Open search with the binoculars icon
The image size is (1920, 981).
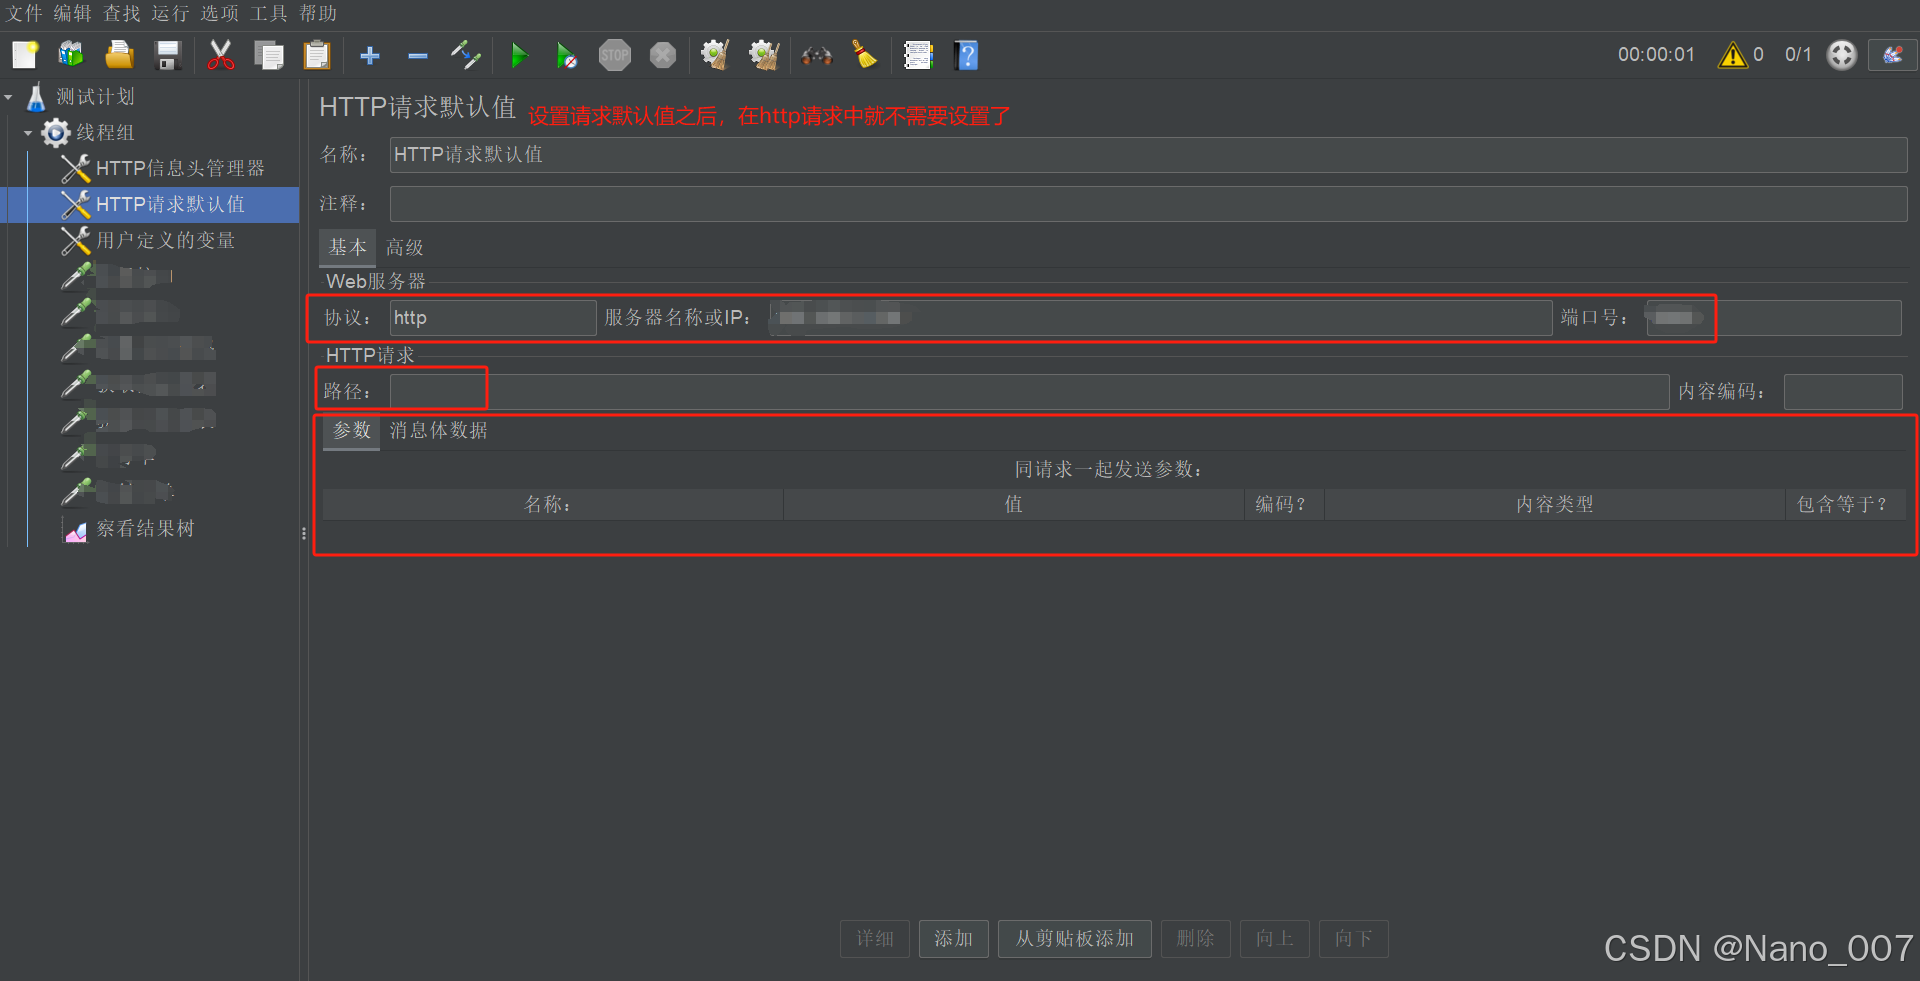[x=817, y=55]
